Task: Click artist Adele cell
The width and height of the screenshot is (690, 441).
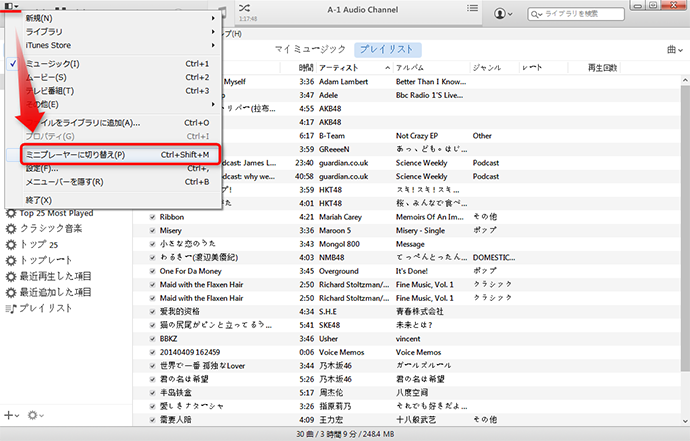Action: [x=328, y=96]
